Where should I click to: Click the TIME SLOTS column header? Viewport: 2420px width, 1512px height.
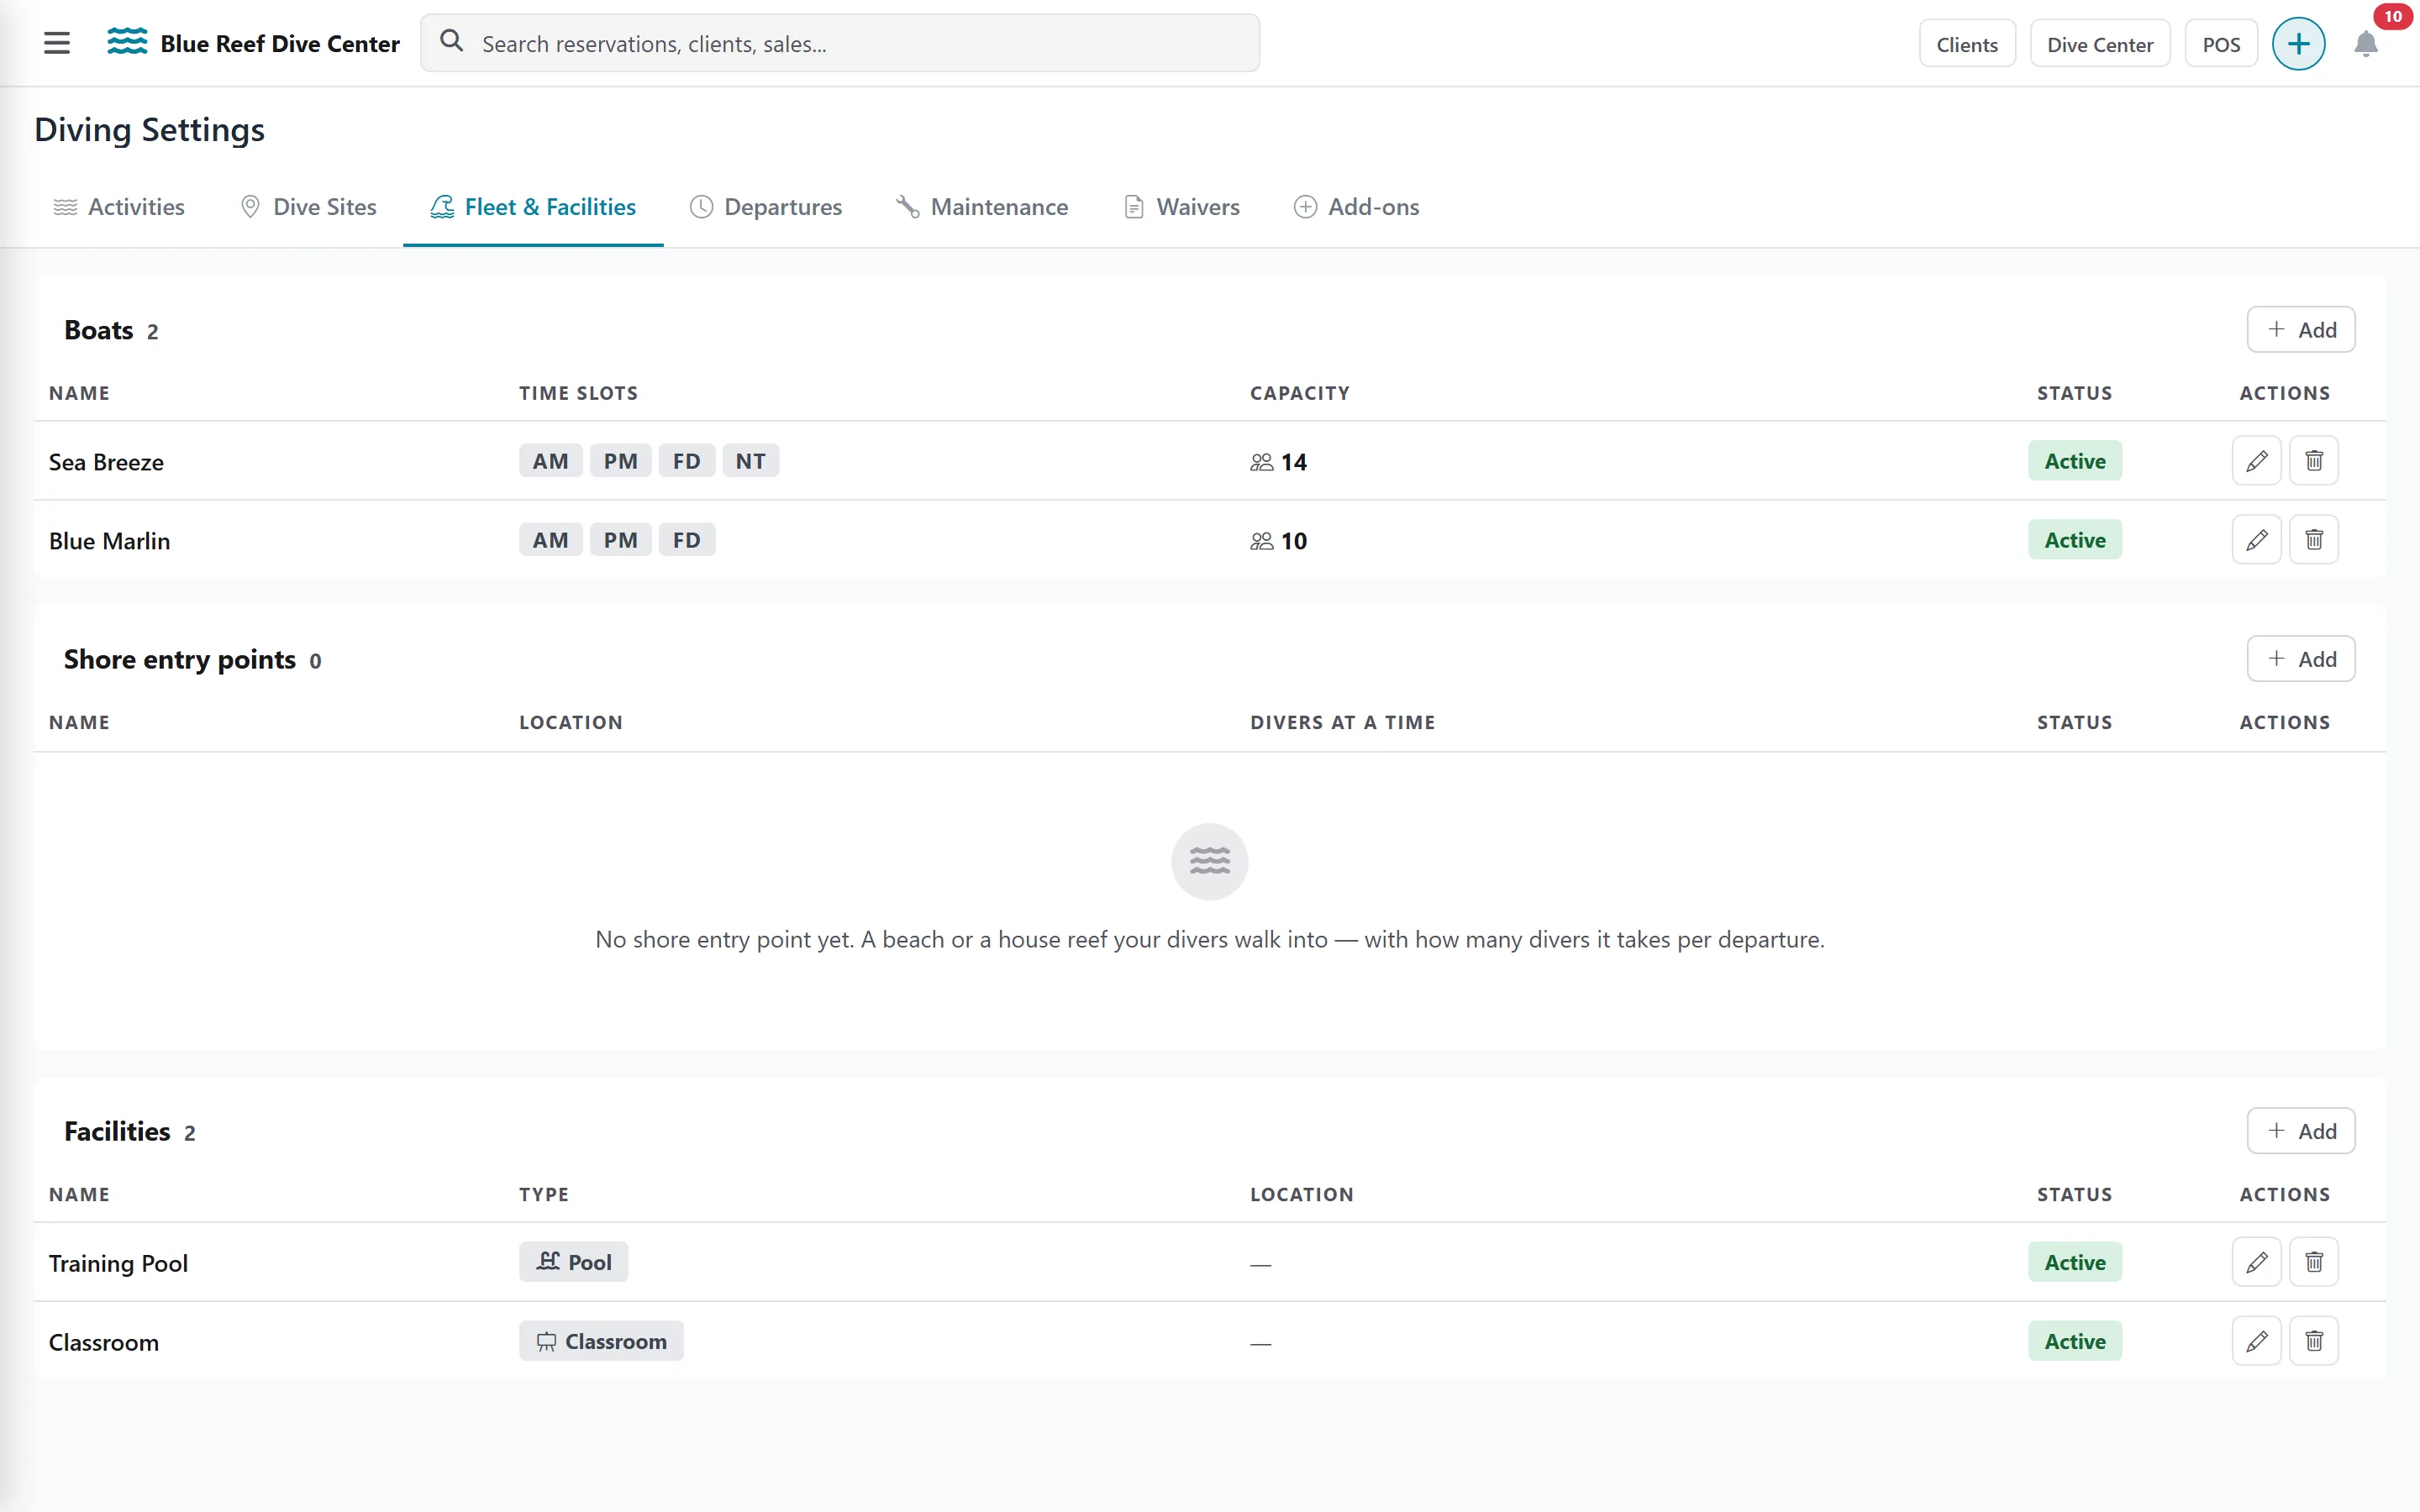[x=578, y=393]
